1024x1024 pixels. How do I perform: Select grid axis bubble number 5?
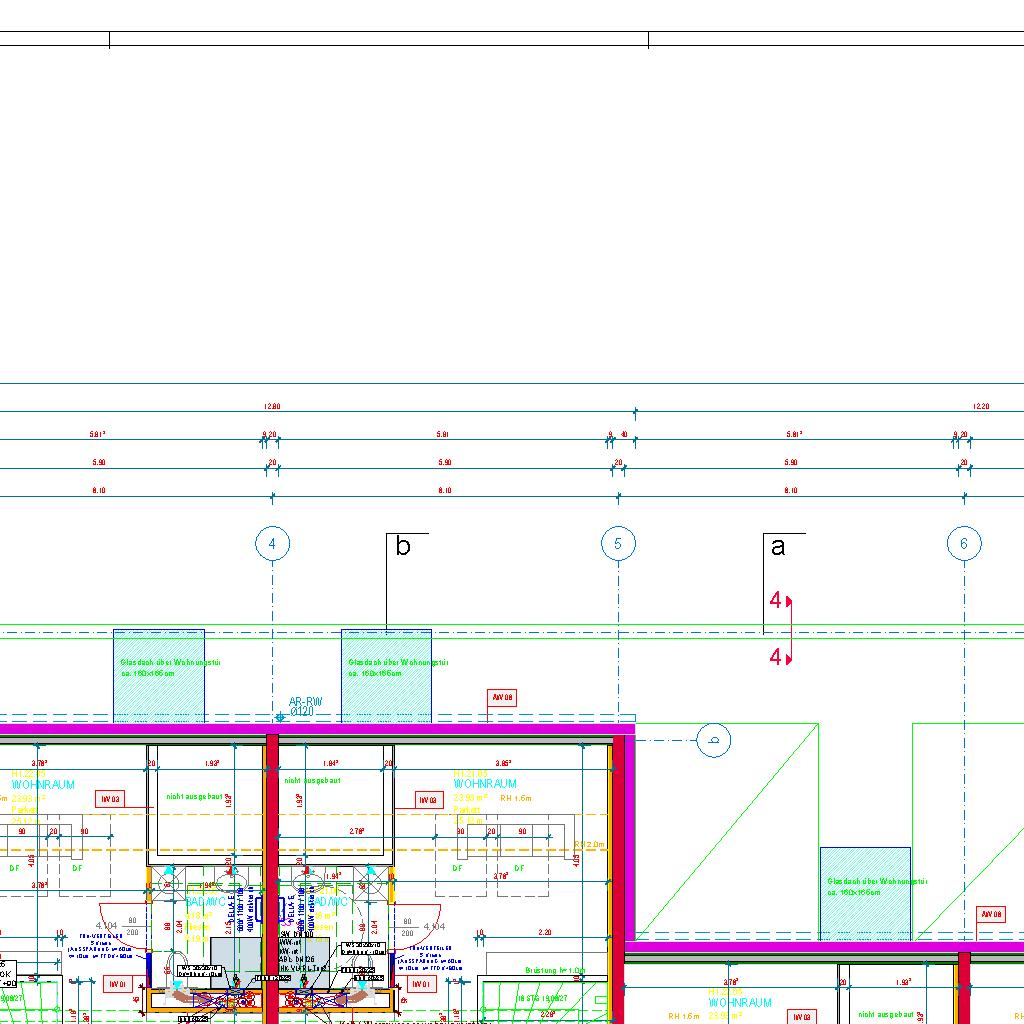click(618, 544)
